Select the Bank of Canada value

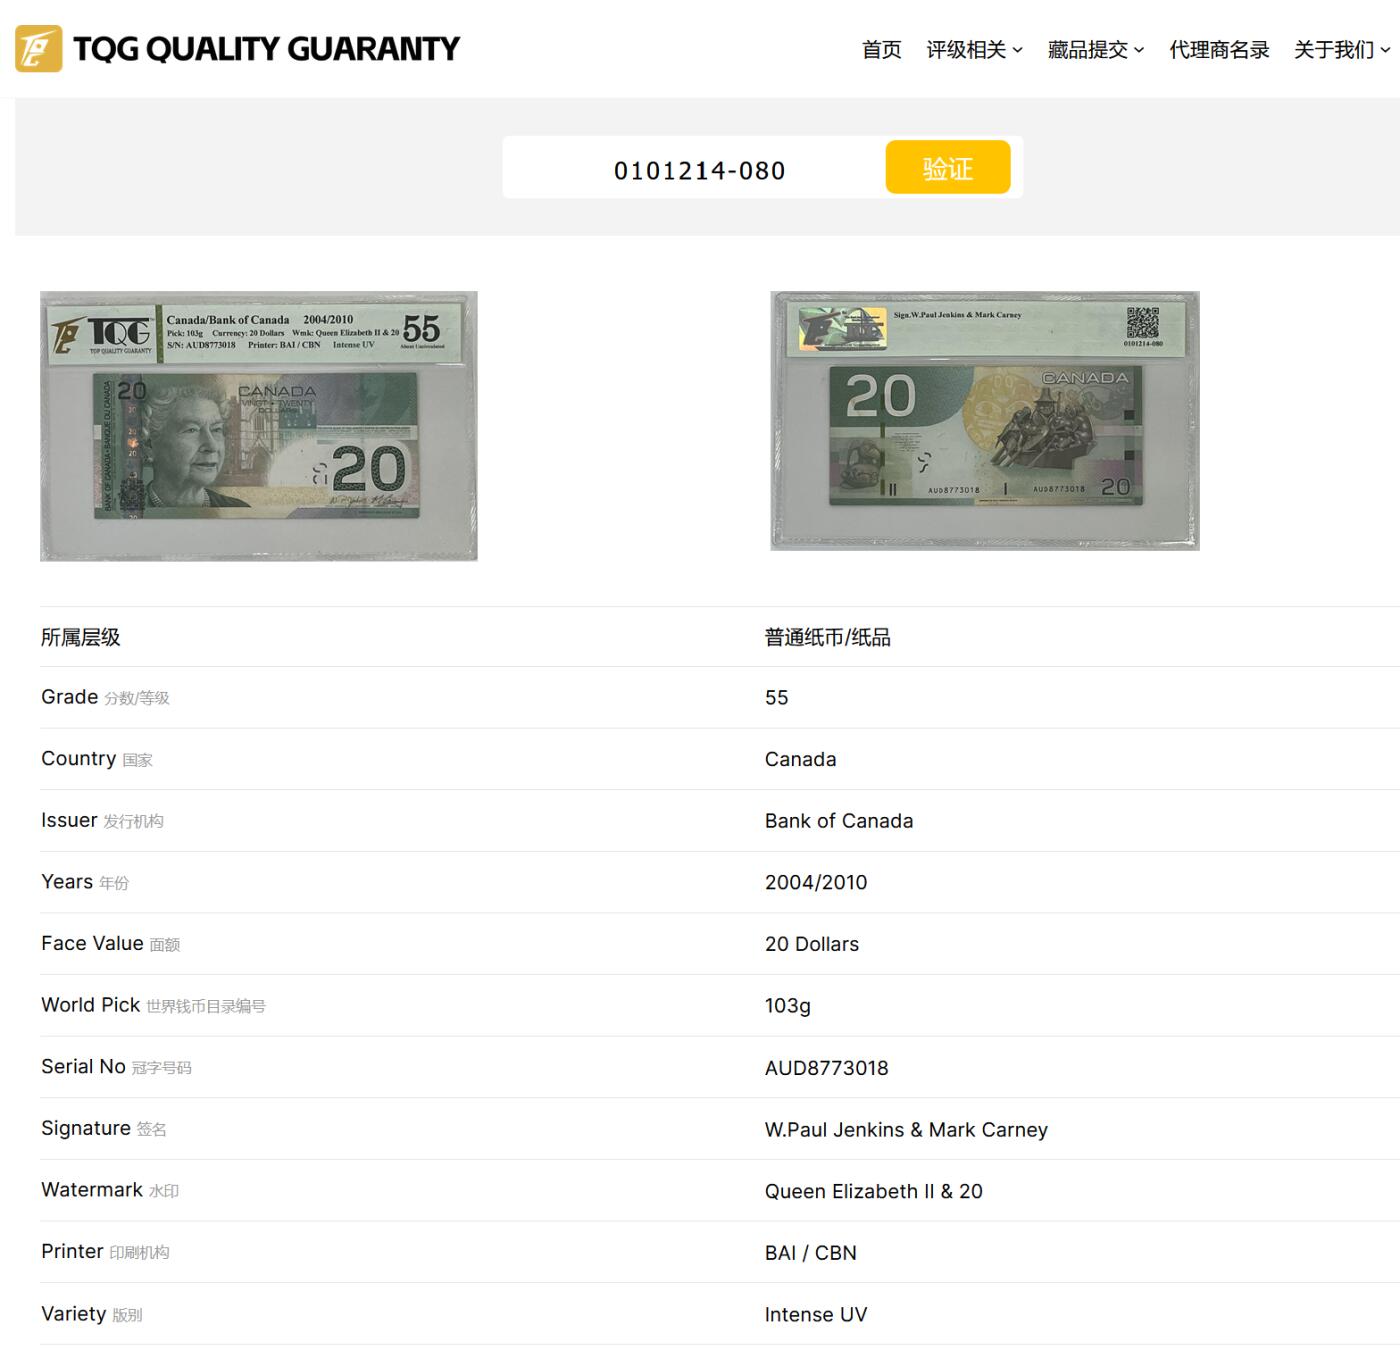pos(839,821)
